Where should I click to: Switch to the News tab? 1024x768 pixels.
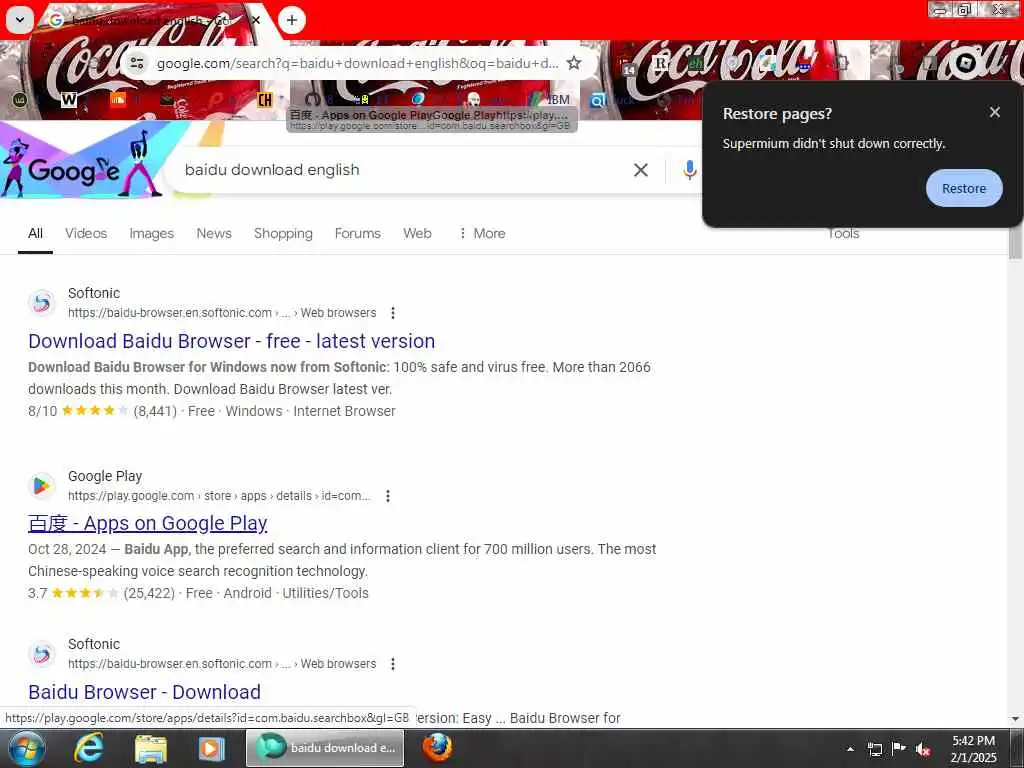coord(214,233)
